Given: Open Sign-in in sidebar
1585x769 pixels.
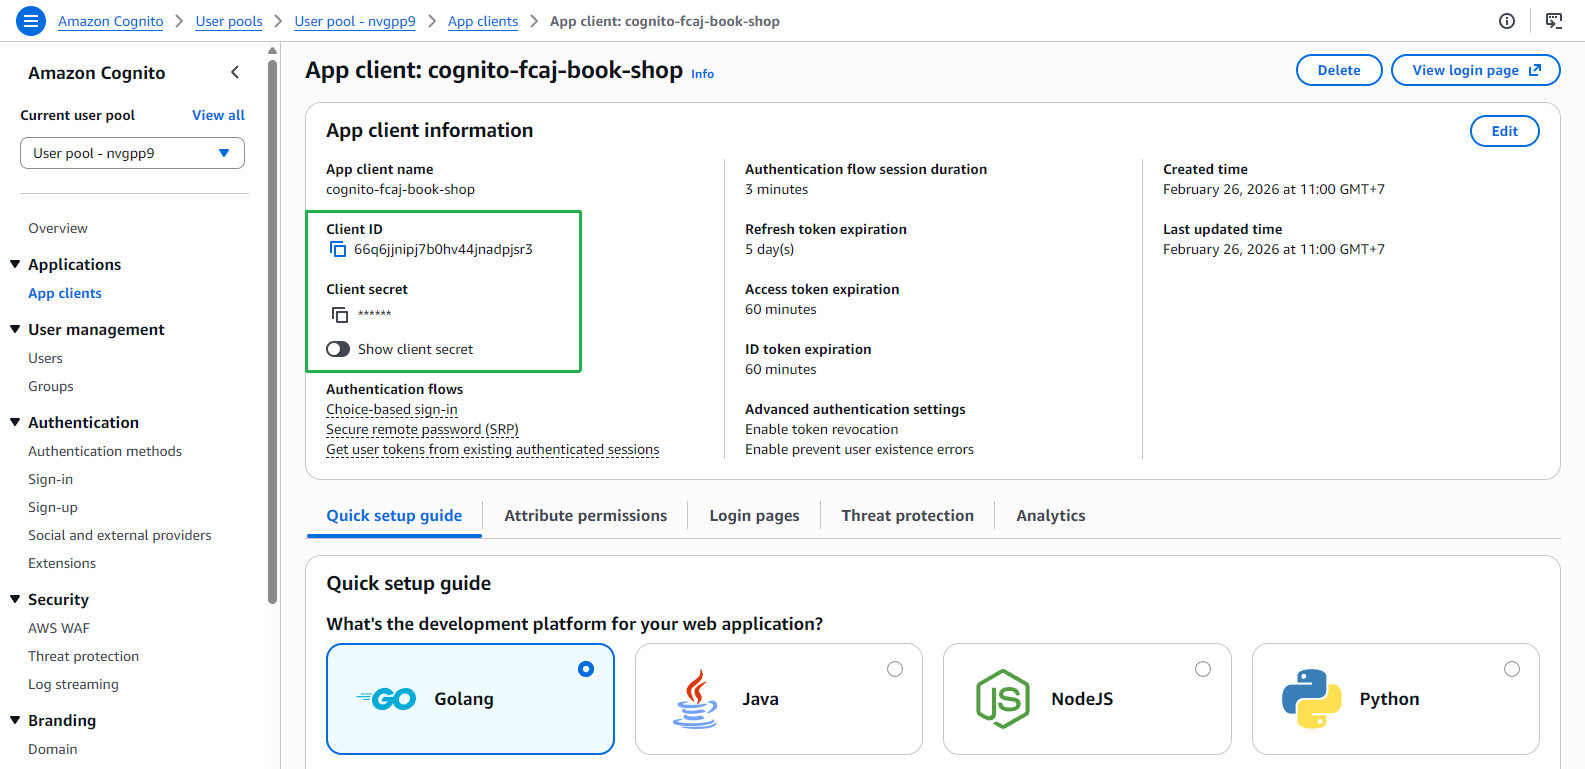Looking at the screenshot, I should coord(51,479).
